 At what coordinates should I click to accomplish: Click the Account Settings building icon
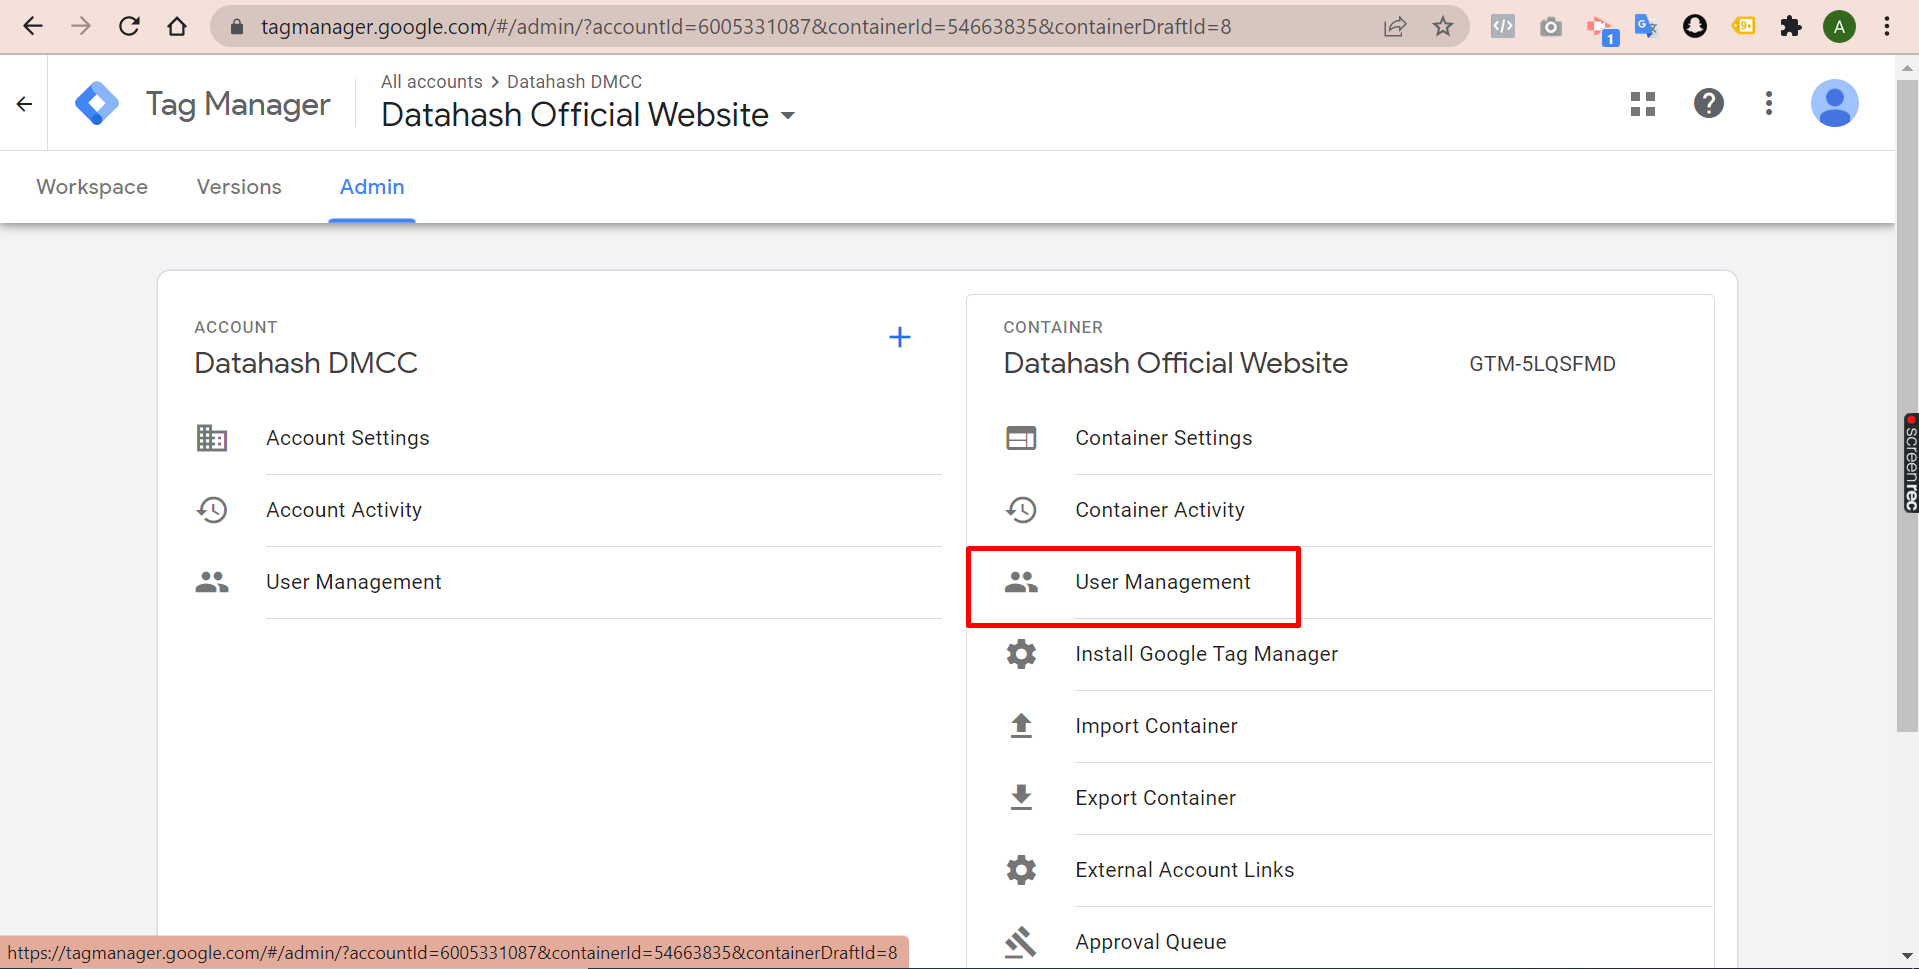tap(212, 438)
